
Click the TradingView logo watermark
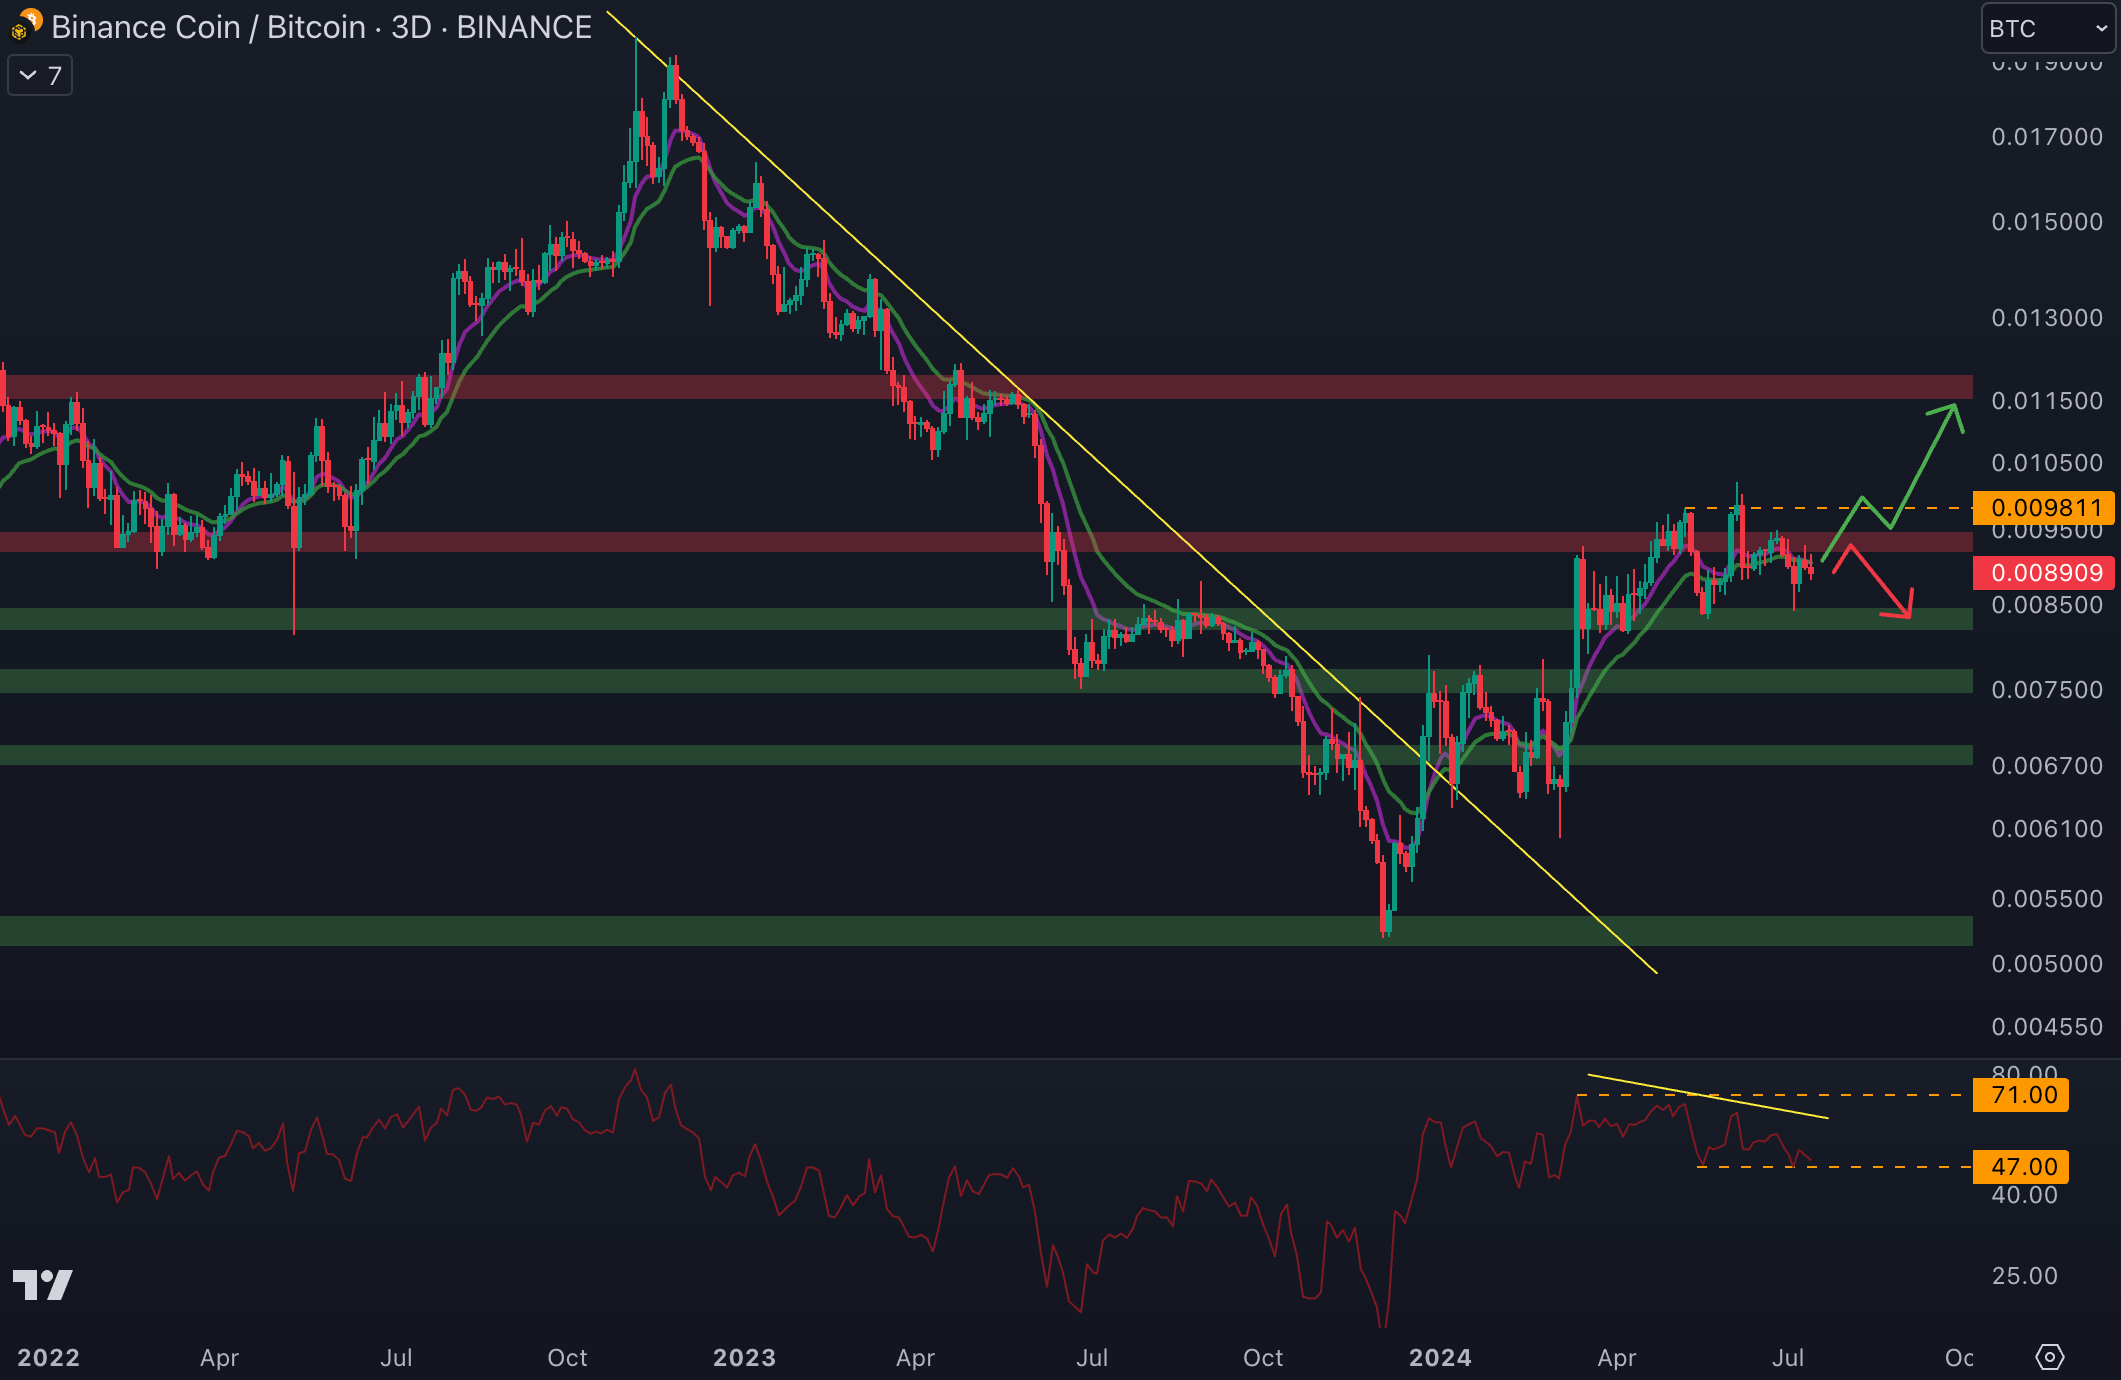click(42, 1285)
